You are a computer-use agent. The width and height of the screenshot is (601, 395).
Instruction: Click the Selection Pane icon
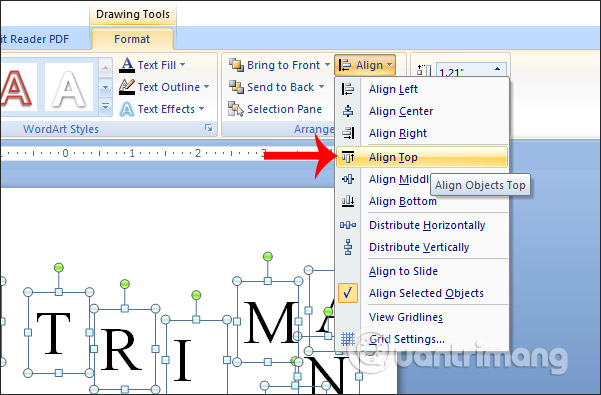tap(236, 109)
